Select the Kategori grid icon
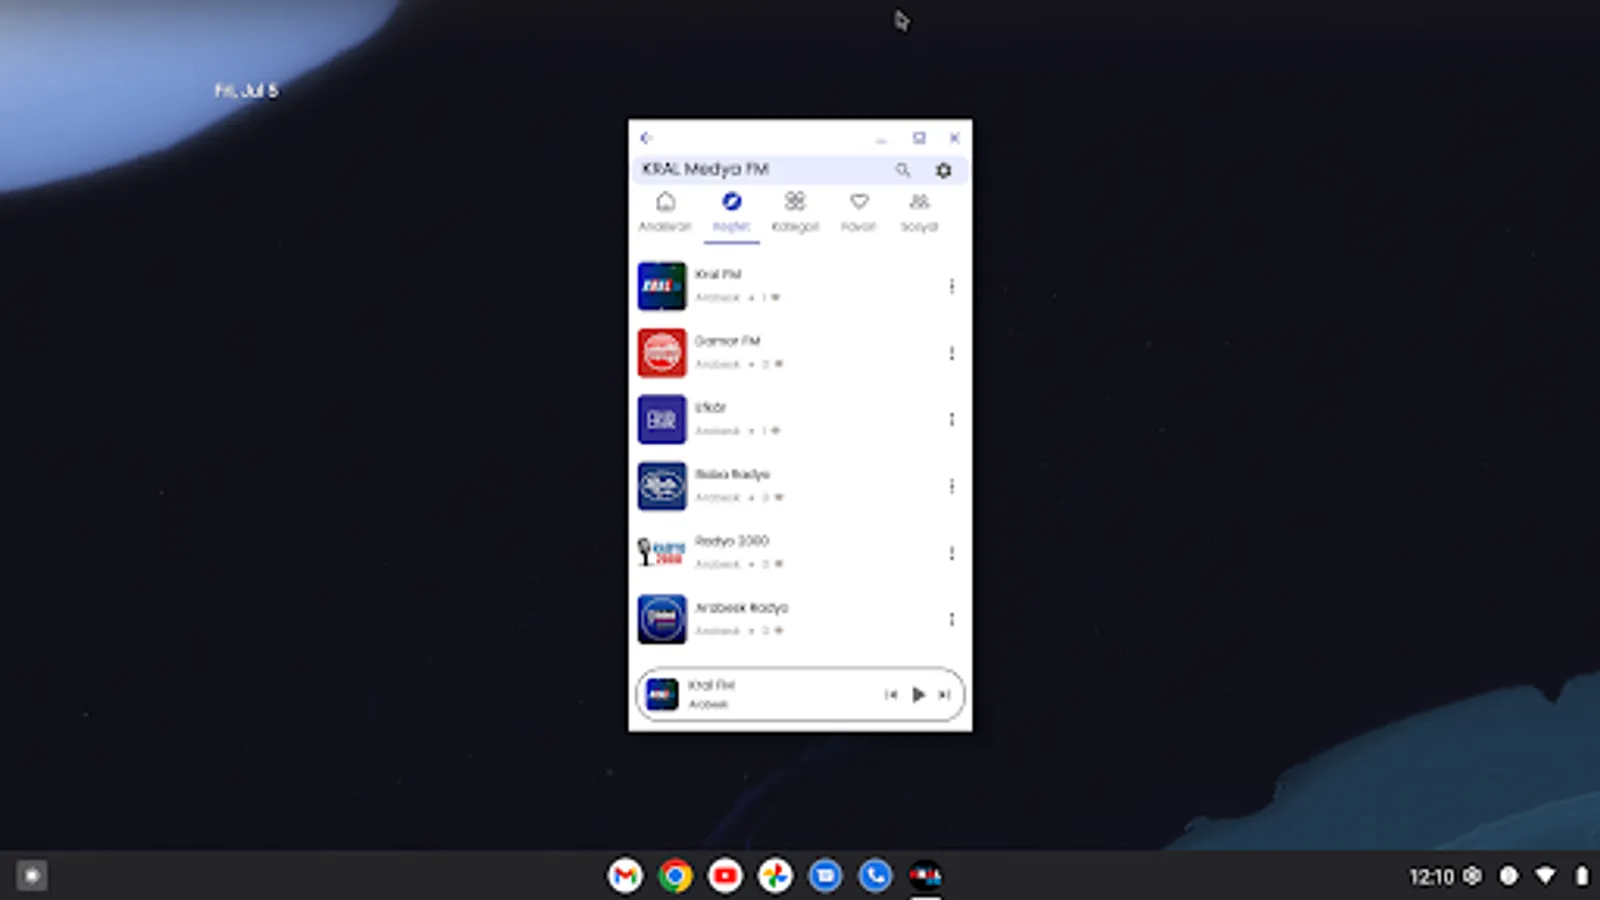The image size is (1600, 900). (x=795, y=202)
